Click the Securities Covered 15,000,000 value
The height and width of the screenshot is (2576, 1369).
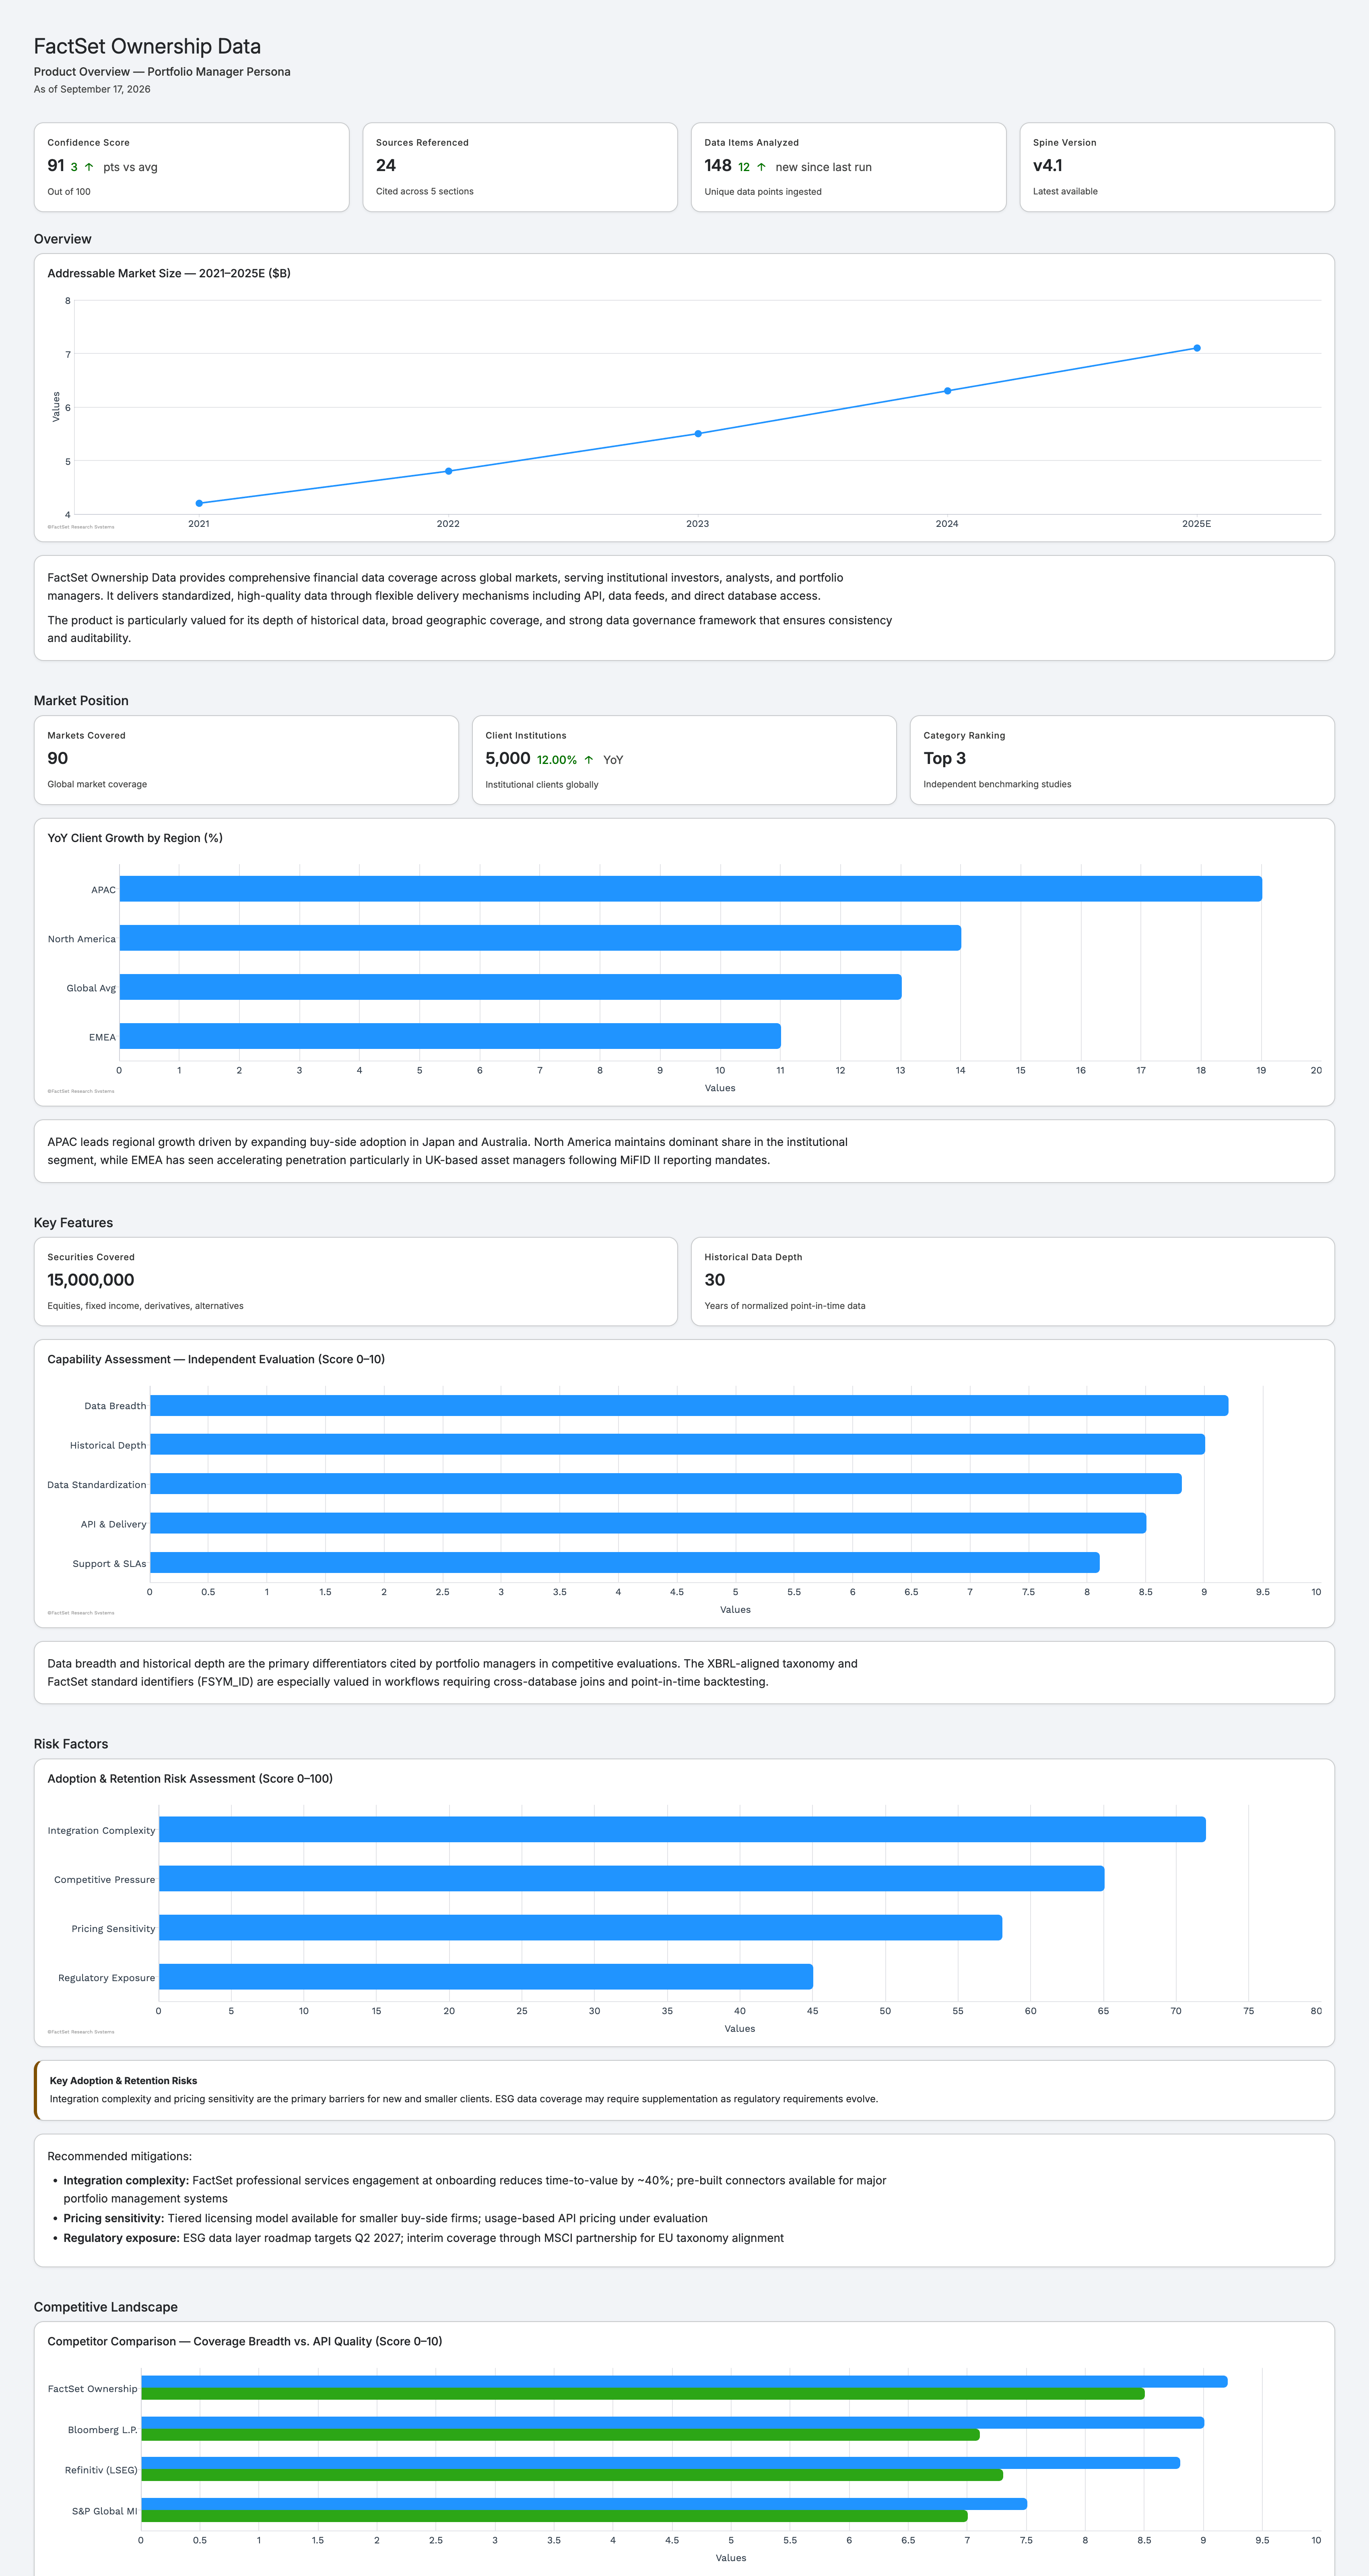tap(91, 1280)
